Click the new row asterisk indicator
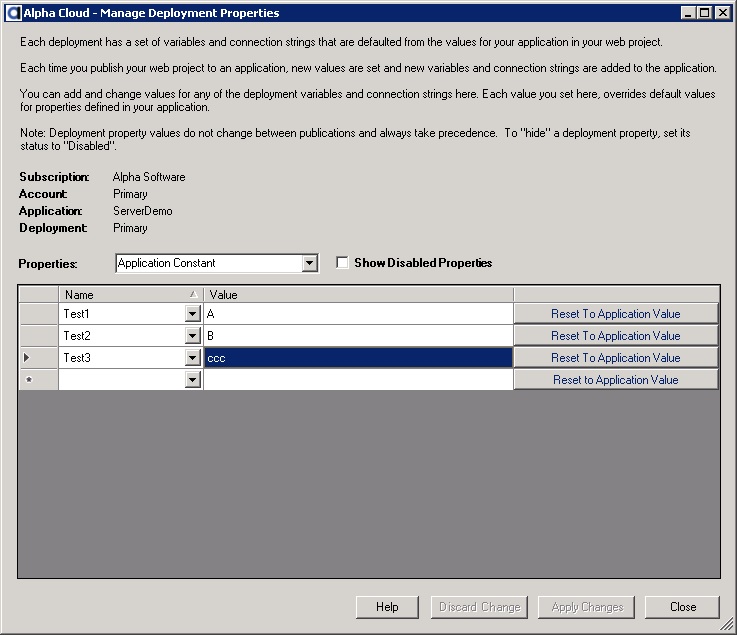Image resolution: width=737 pixels, height=635 pixels. [29, 379]
